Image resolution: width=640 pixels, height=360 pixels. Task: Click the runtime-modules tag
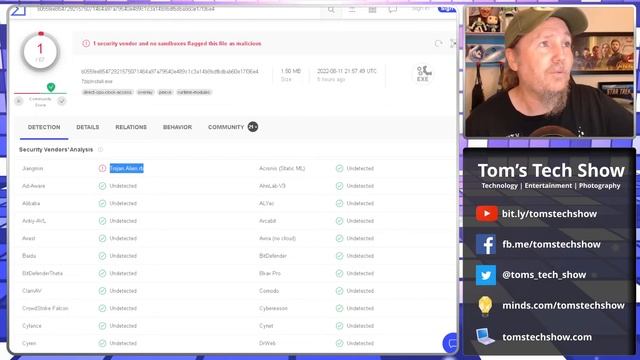coord(194,92)
